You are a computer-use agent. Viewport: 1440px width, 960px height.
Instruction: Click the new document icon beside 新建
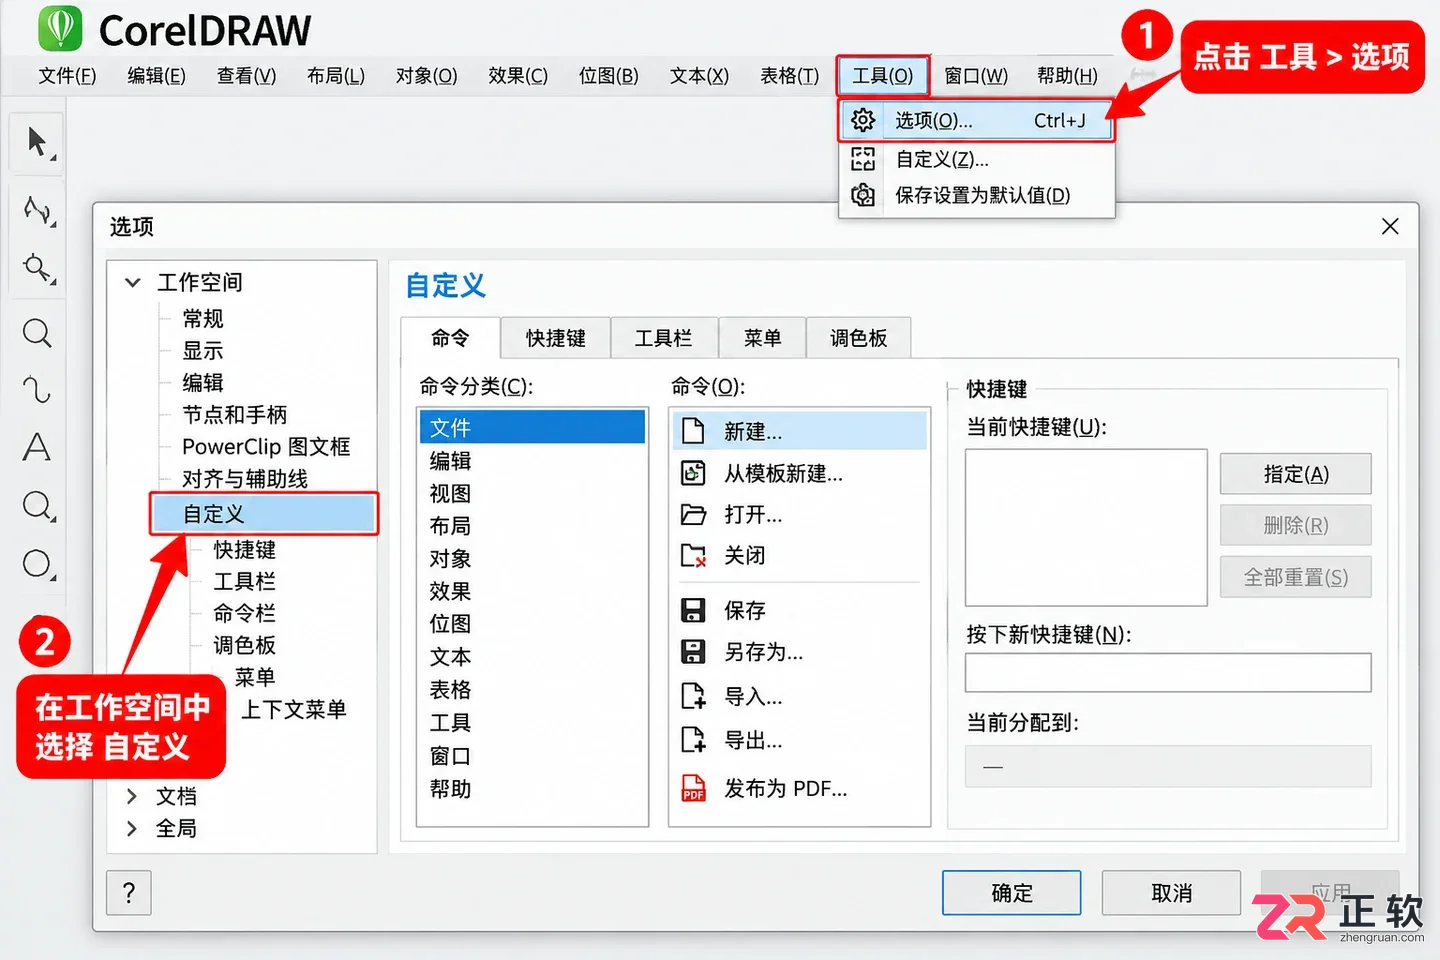pos(693,431)
